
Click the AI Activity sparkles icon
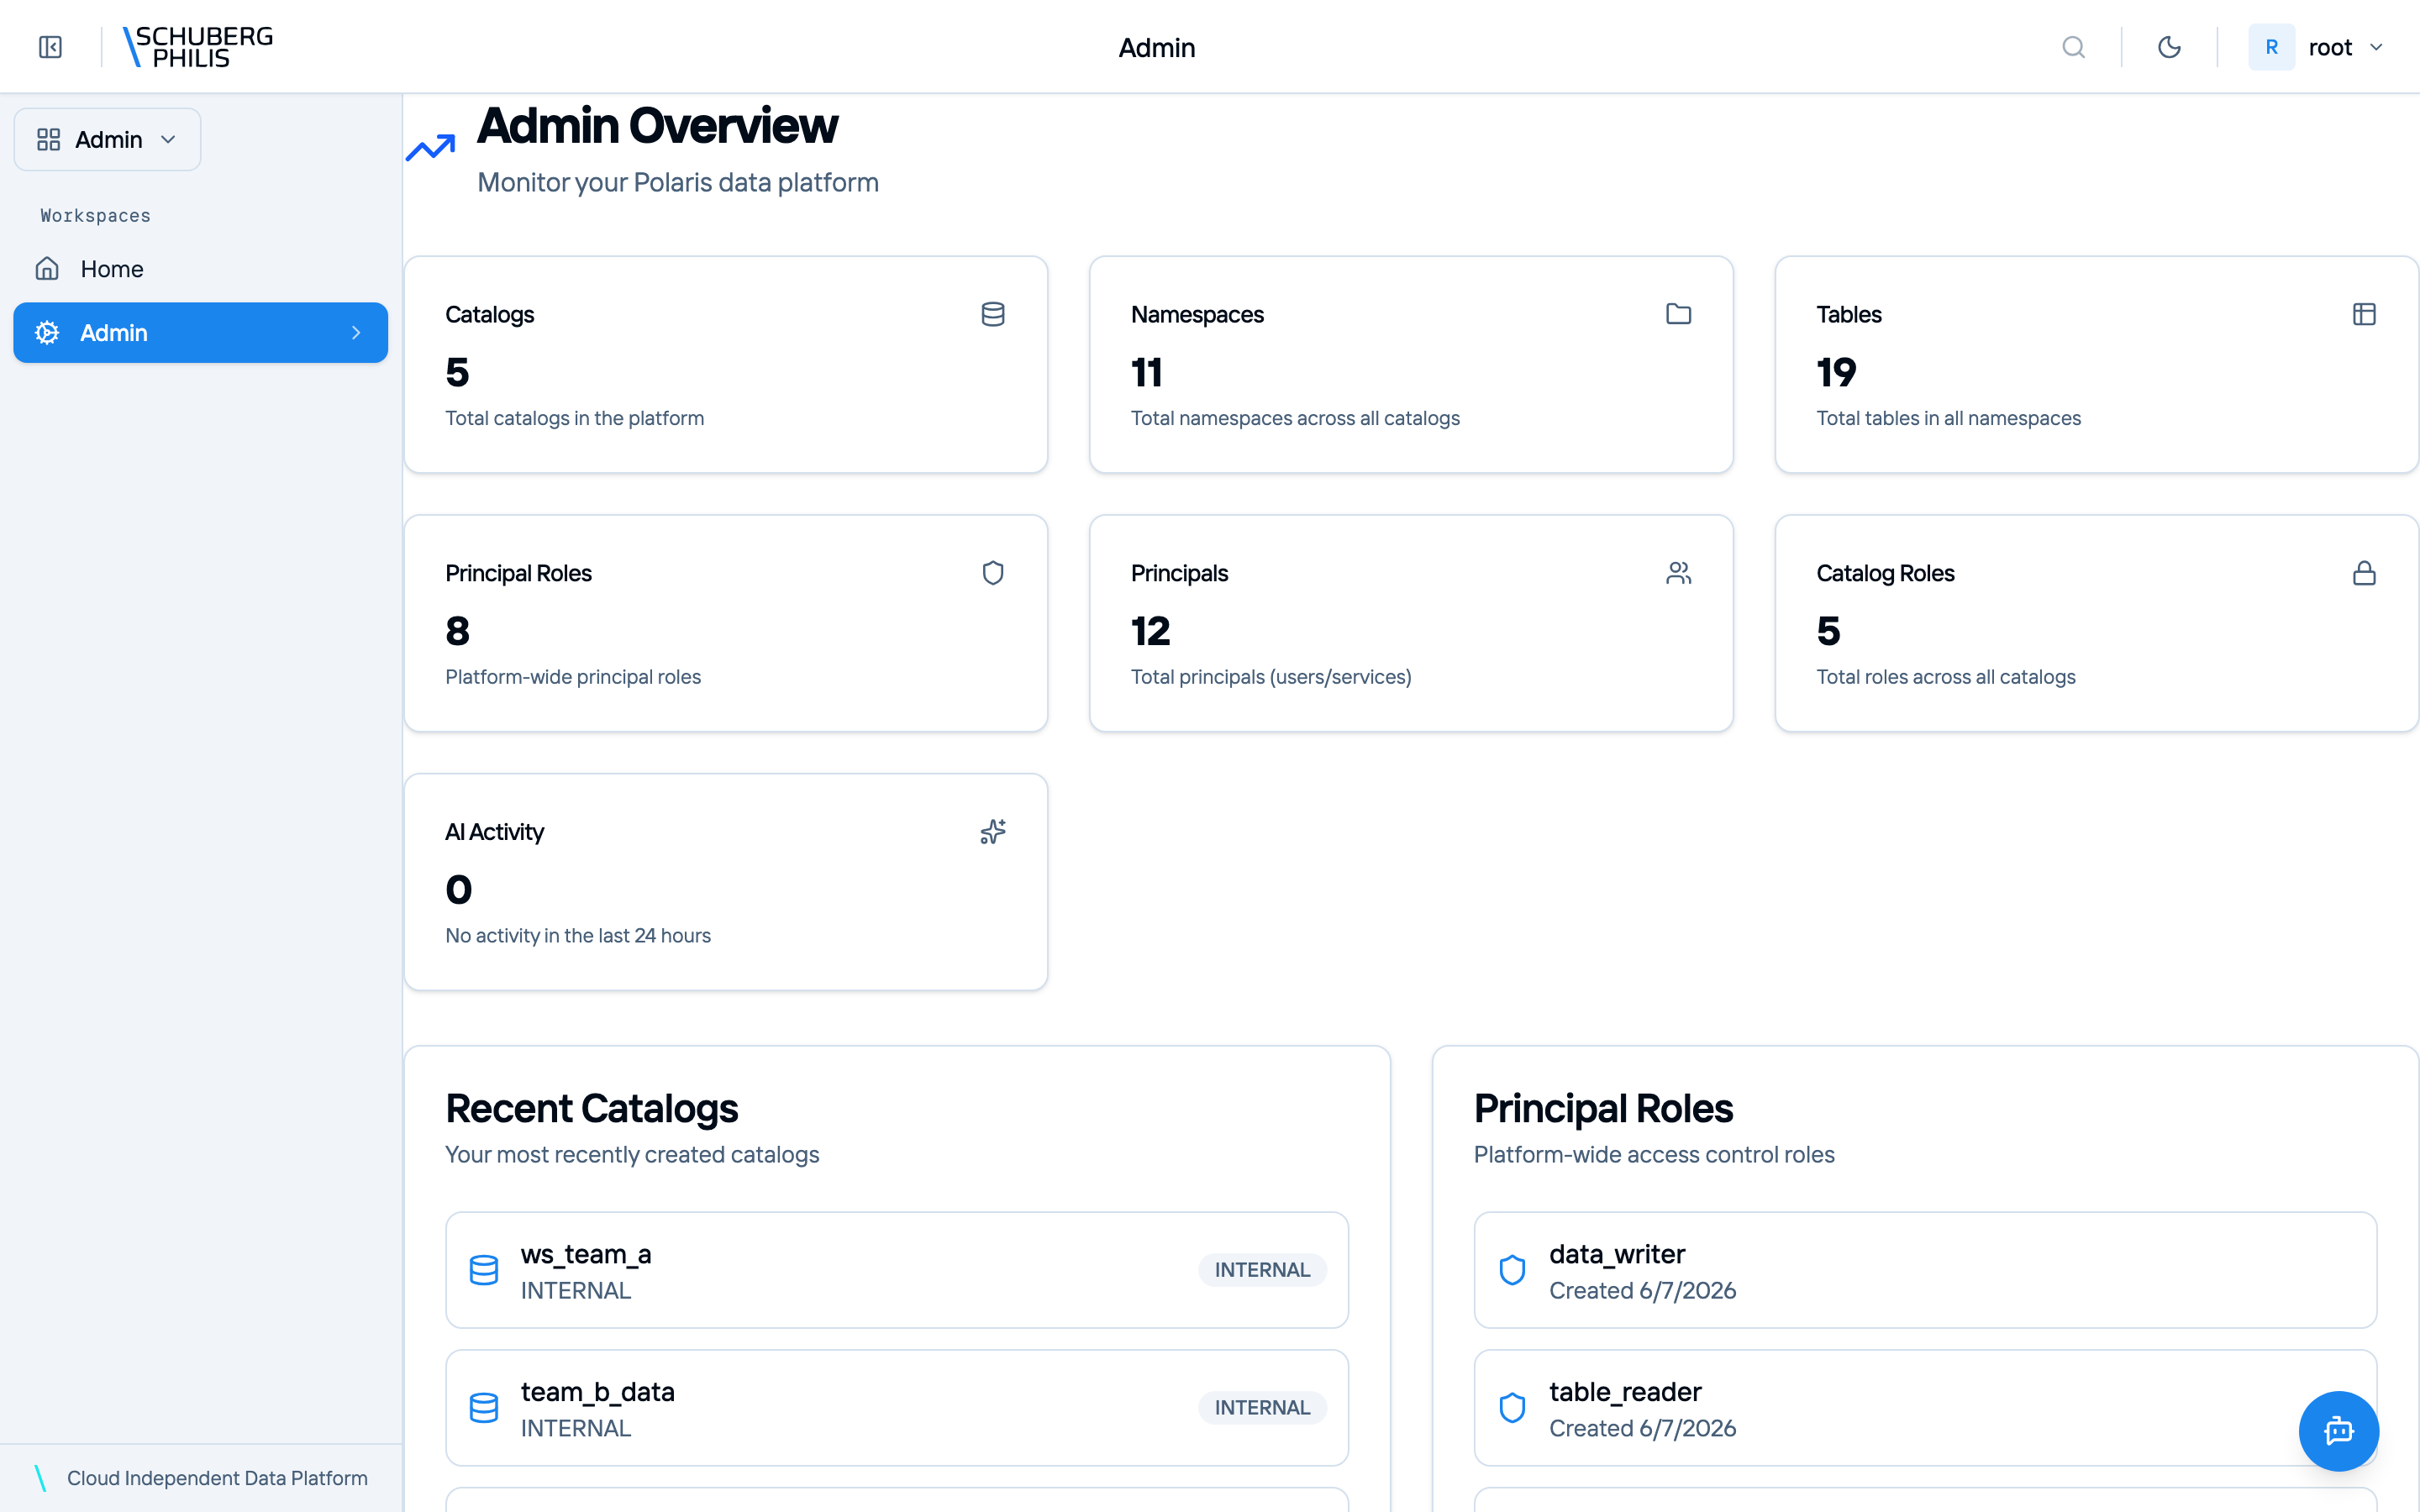(x=993, y=832)
